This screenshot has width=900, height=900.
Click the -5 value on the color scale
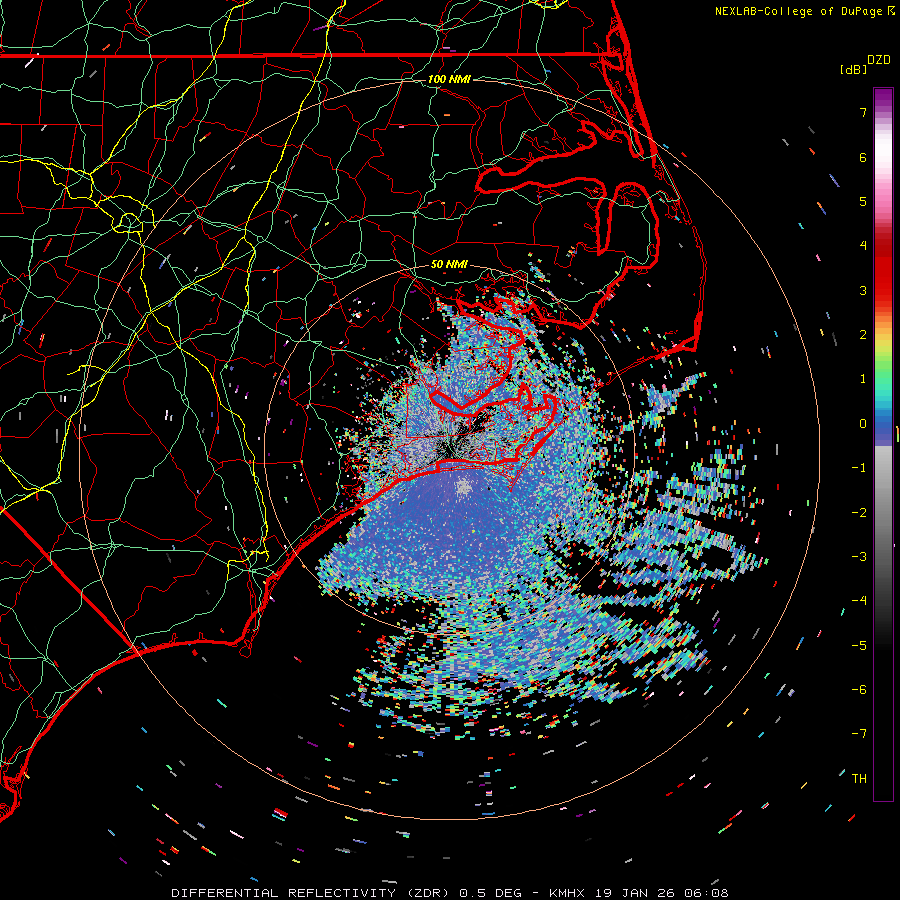pos(859,646)
